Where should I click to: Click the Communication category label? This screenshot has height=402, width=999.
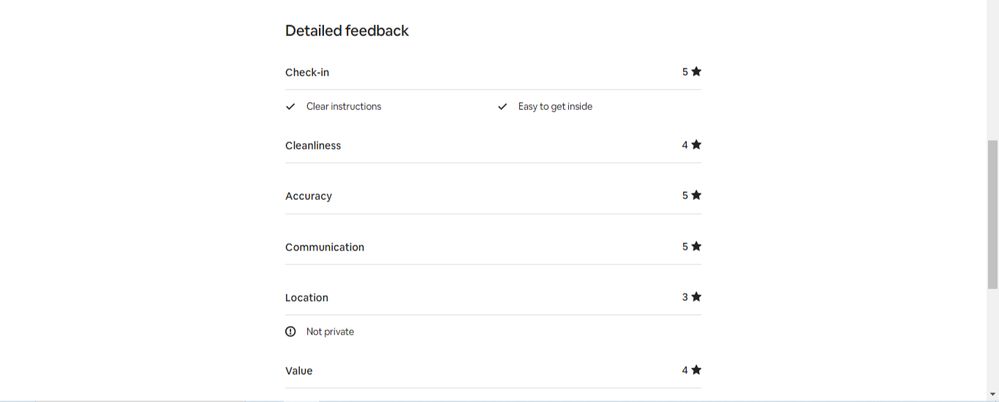click(x=324, y=247)
